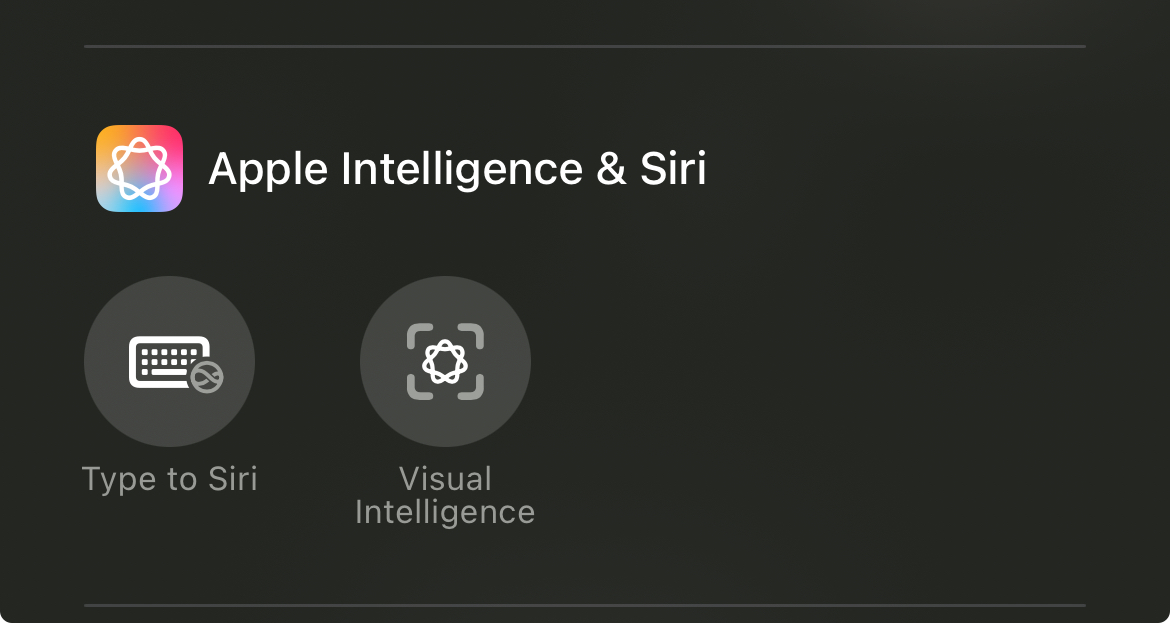Click the word "Siri" in the section heading
Screen dimensions: 1170x623
pos(672,169)
